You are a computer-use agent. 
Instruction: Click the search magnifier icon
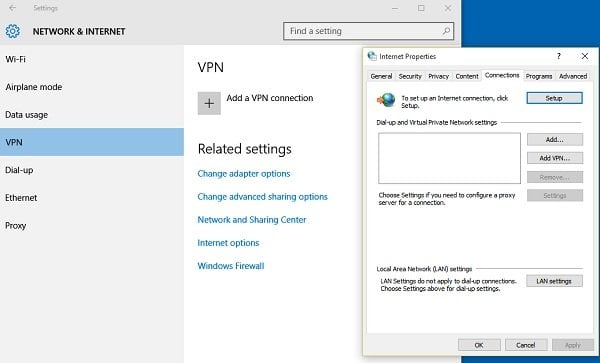pyautogui.click(x=446, y=31)
